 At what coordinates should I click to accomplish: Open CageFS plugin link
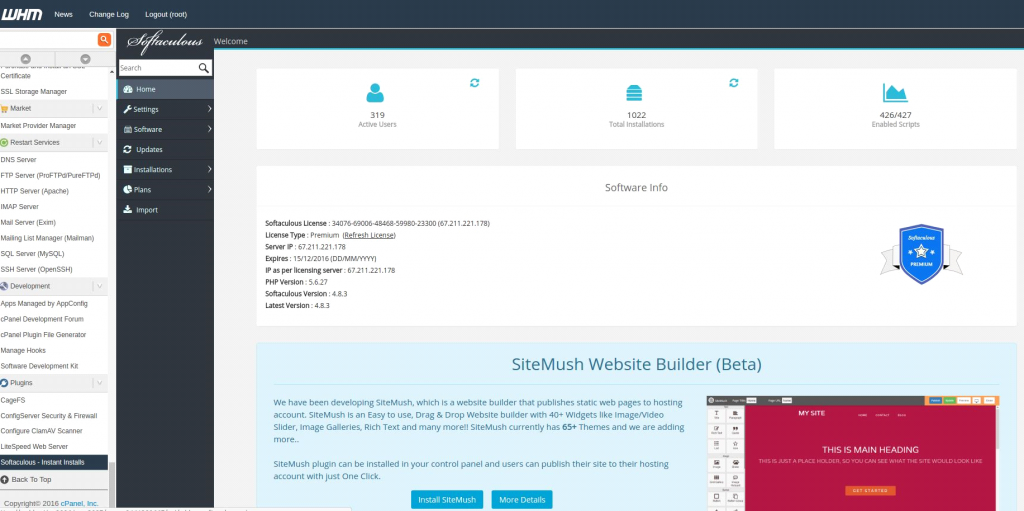(12, 400)
